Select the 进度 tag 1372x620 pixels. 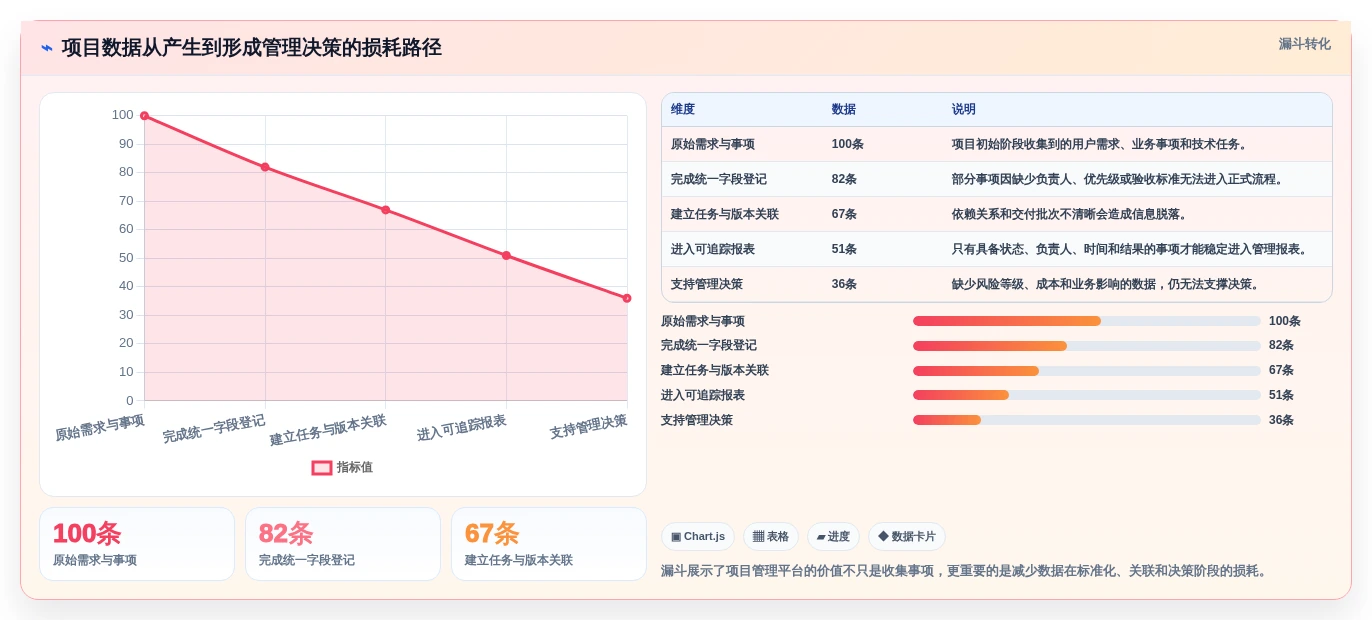(x=833, y=537)
